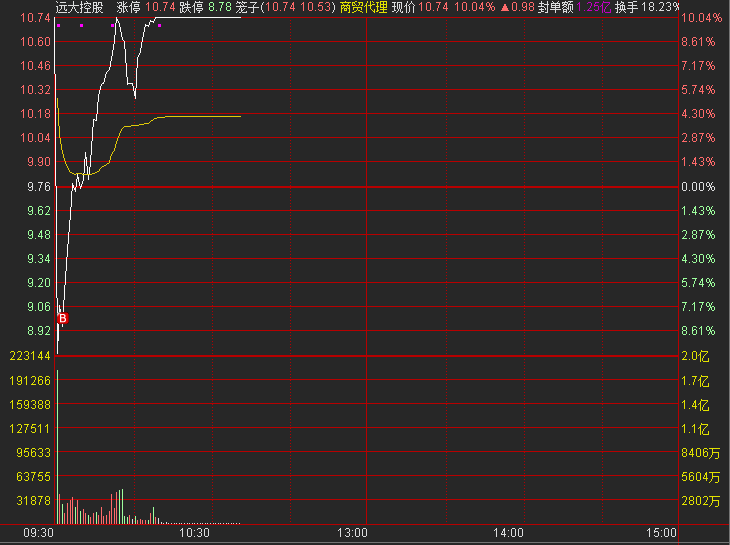Viewport: 730px width, 545px height.
Task: Click the 127511 volume axis label
Action: click(30, 429)
